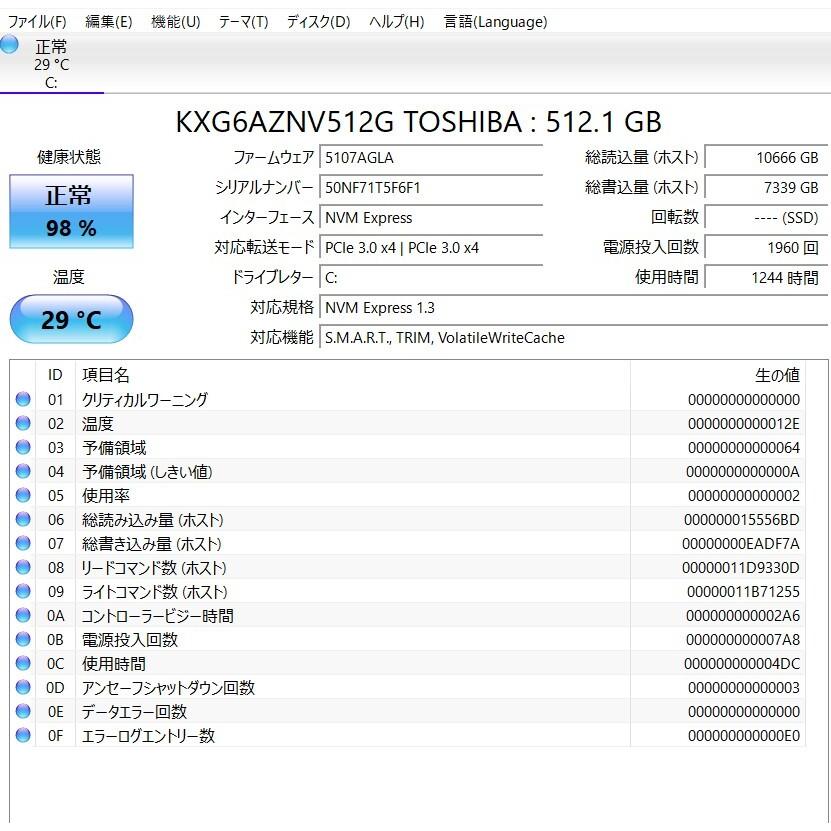Click the 生の値 column header
This screenshot has width=831, height=831.
tap(718, 375)
